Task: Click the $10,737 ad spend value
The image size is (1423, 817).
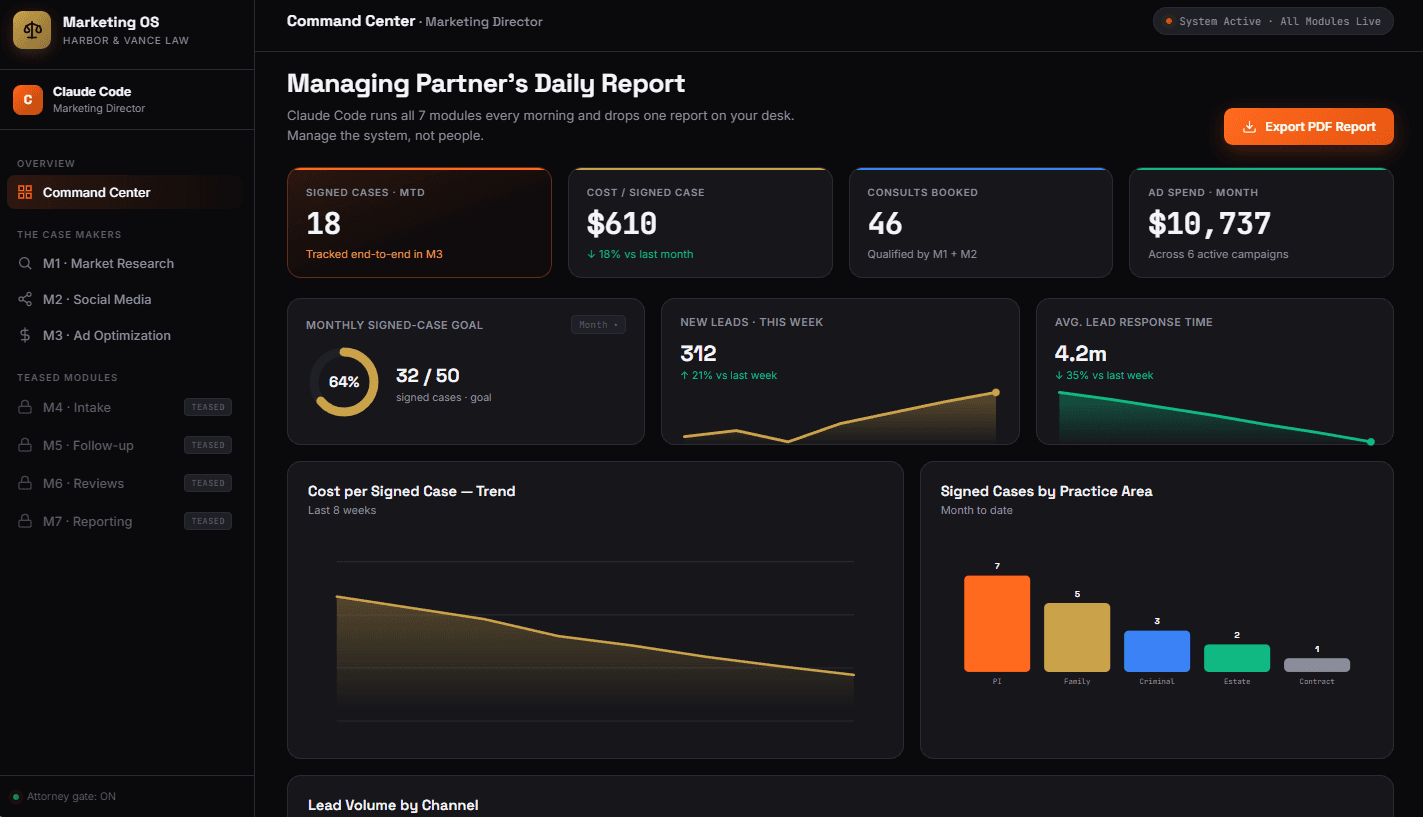Action: [x=1209, y=223]
